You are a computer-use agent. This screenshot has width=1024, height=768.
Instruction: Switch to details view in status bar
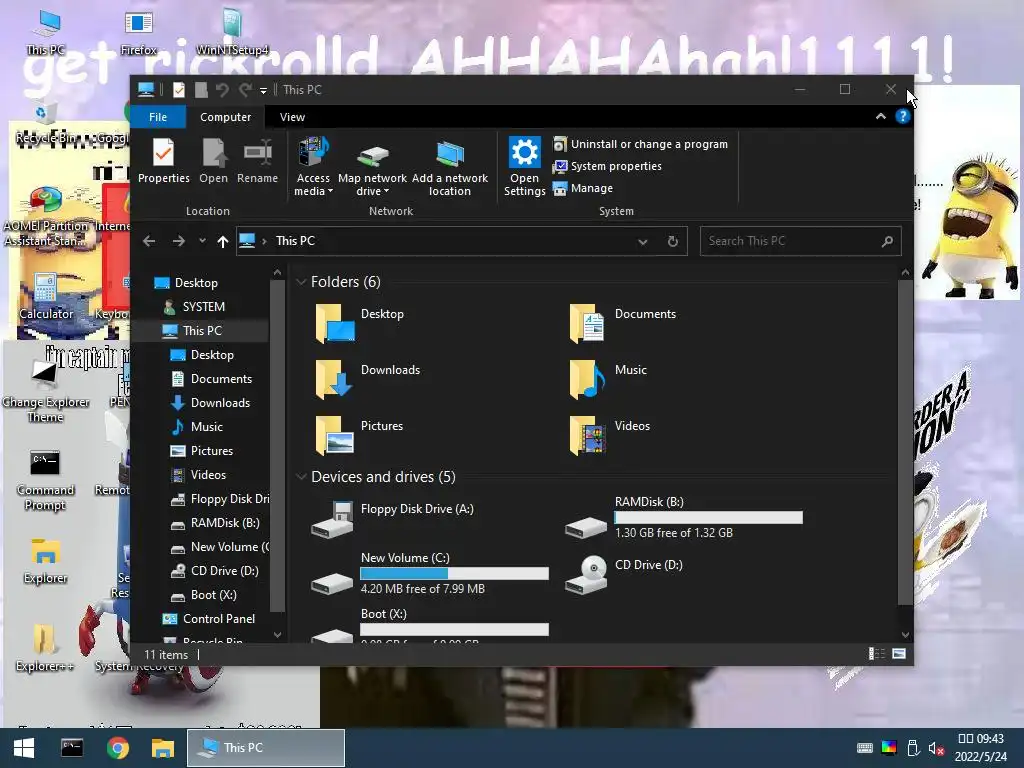click(x=876, y=654)
